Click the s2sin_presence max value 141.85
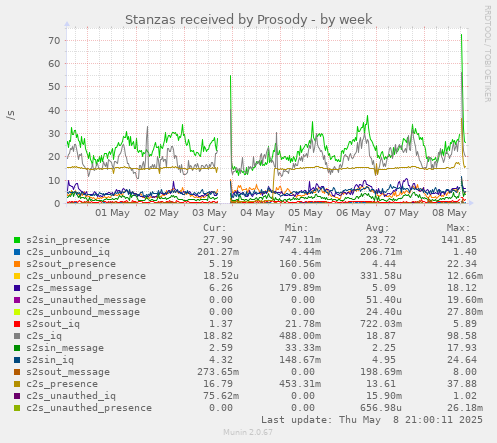The height and width of the screenshot is (443, 497). pos(459,240)
